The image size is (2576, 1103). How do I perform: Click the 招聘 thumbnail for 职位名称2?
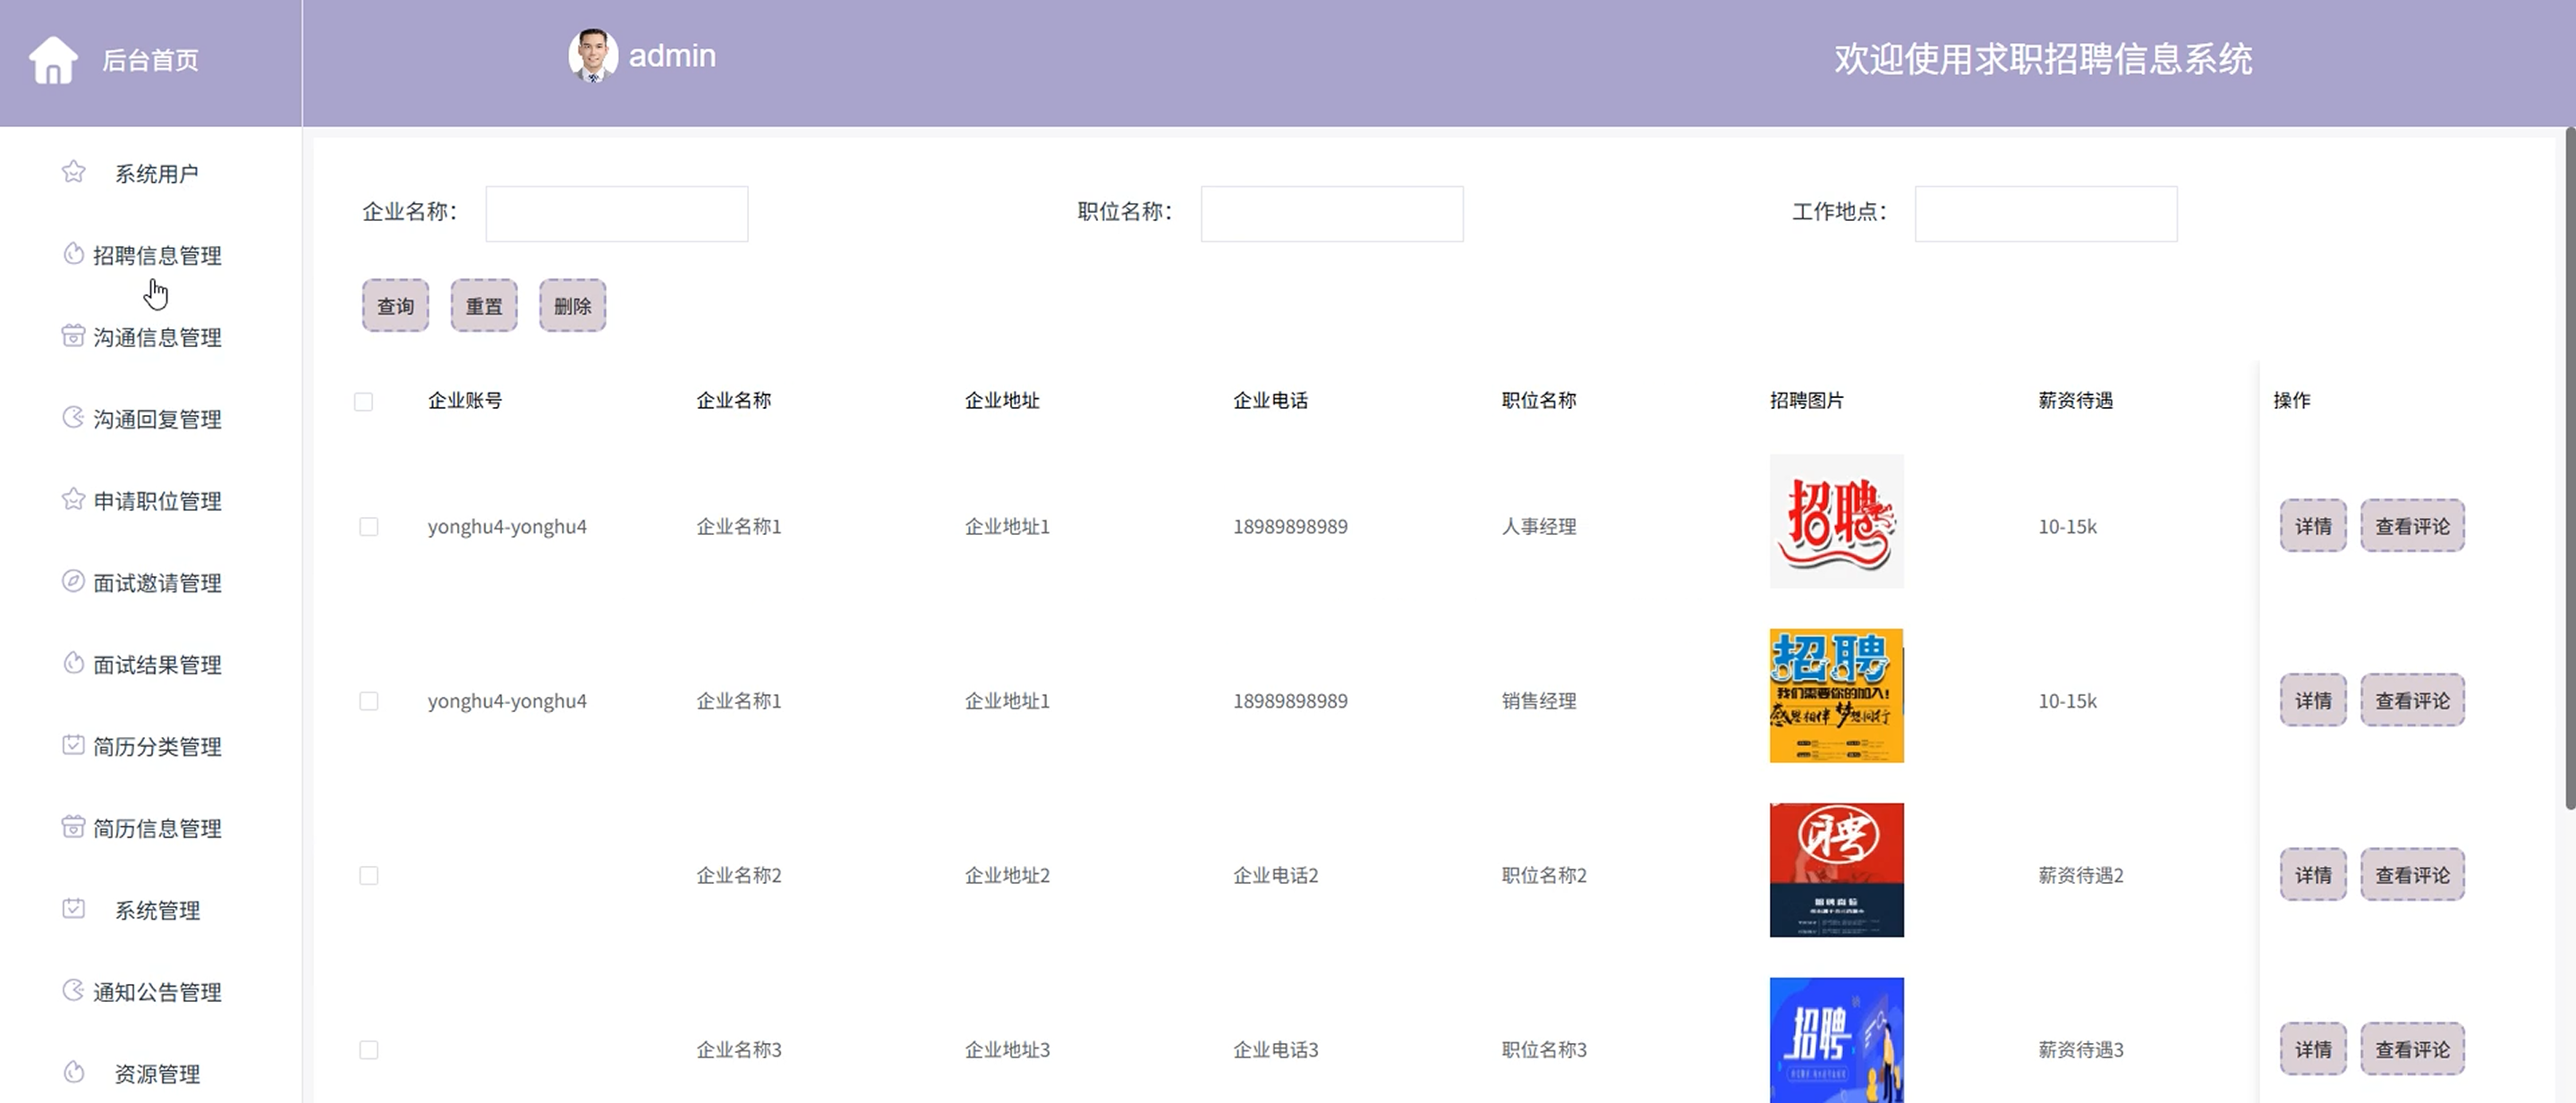point(1836,870)
